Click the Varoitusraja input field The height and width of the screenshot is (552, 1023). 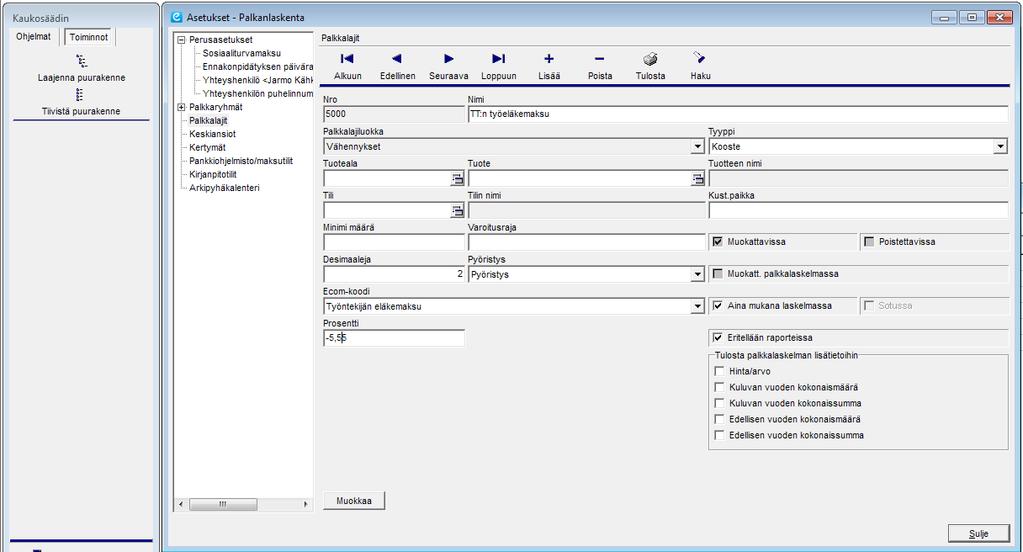click(x=586, y=242)
